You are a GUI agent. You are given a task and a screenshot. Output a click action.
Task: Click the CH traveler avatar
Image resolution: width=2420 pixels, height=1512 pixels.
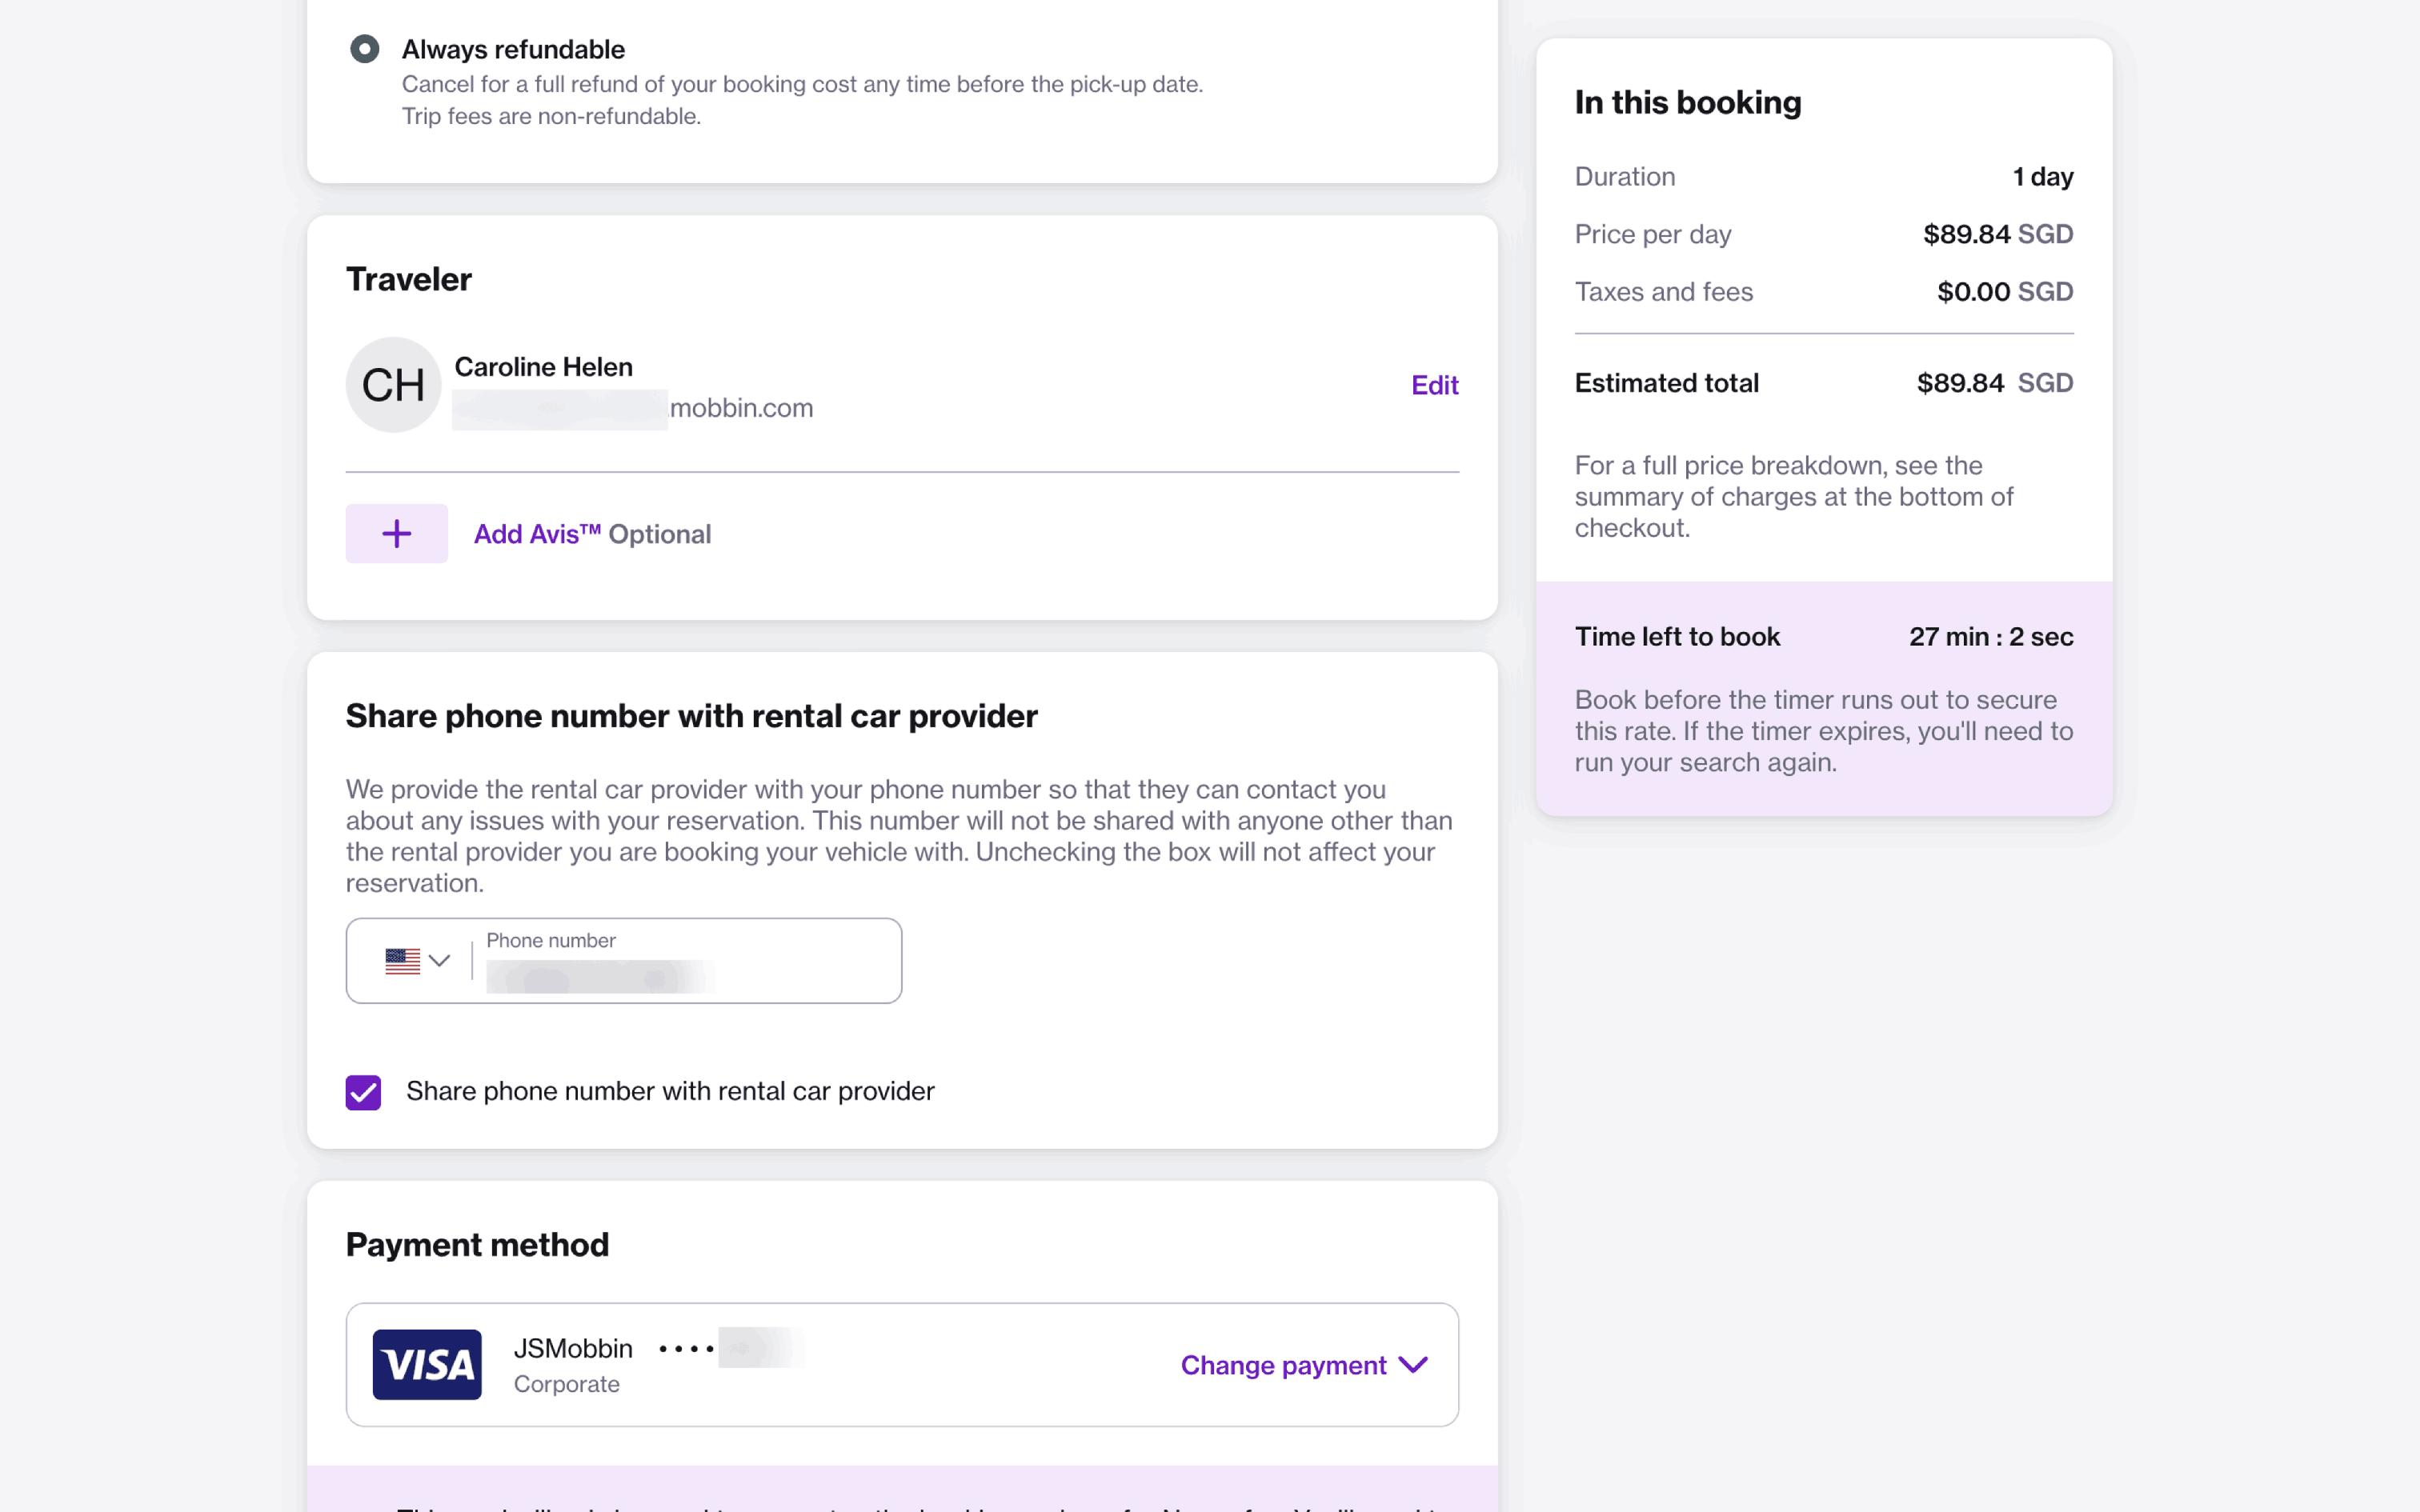393,385
